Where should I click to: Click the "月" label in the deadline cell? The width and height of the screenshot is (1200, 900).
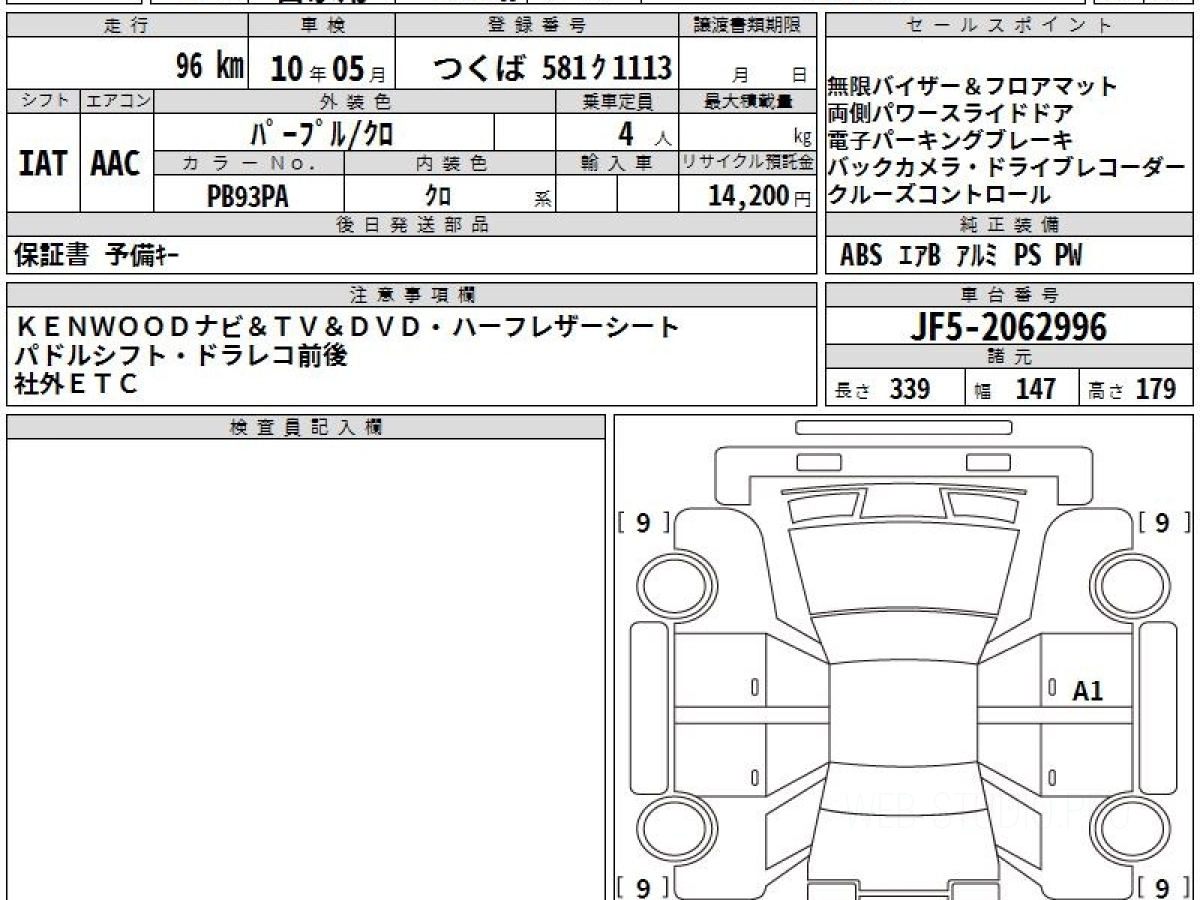[738, 75]
